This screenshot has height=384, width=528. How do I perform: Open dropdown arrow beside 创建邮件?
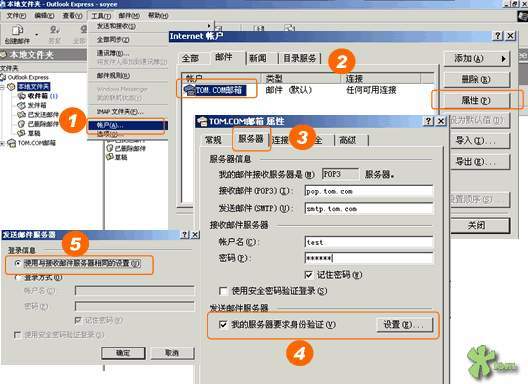[x=36, y=34]
